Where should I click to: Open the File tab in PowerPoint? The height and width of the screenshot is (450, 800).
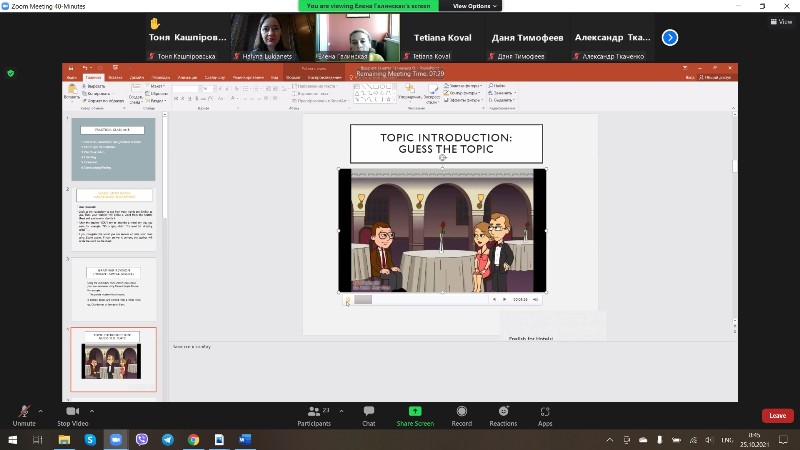click(x=71, y=77)
